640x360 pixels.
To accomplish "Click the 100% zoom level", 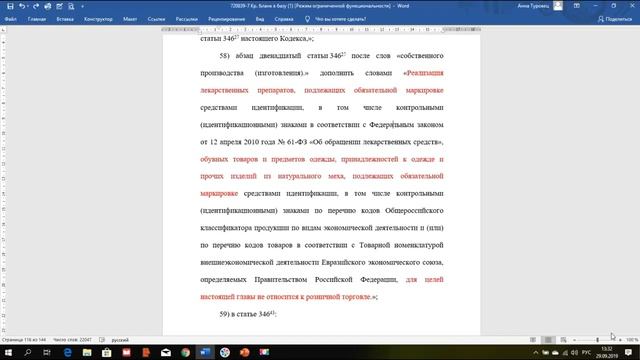I will click(x=632, y=340).
